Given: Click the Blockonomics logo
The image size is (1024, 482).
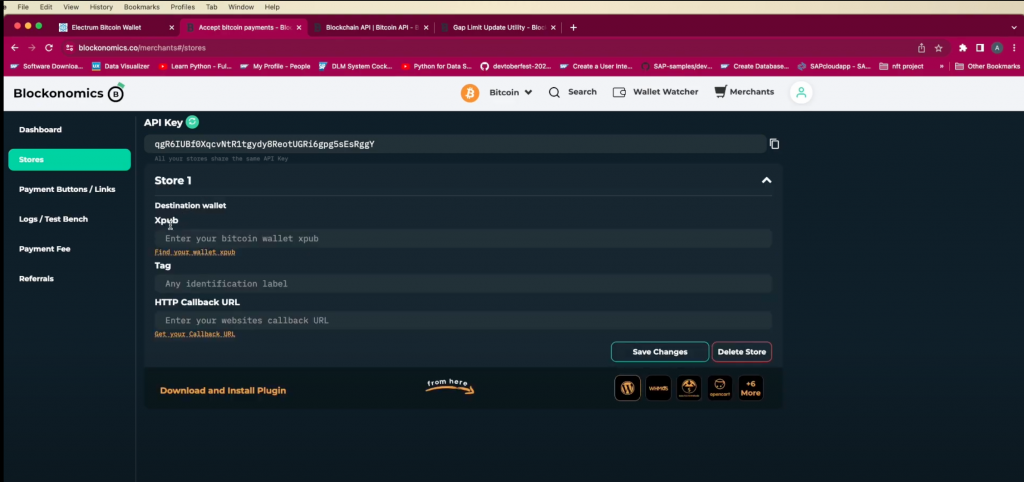Looking at the screenshot, I should click(x=69, y=93).
